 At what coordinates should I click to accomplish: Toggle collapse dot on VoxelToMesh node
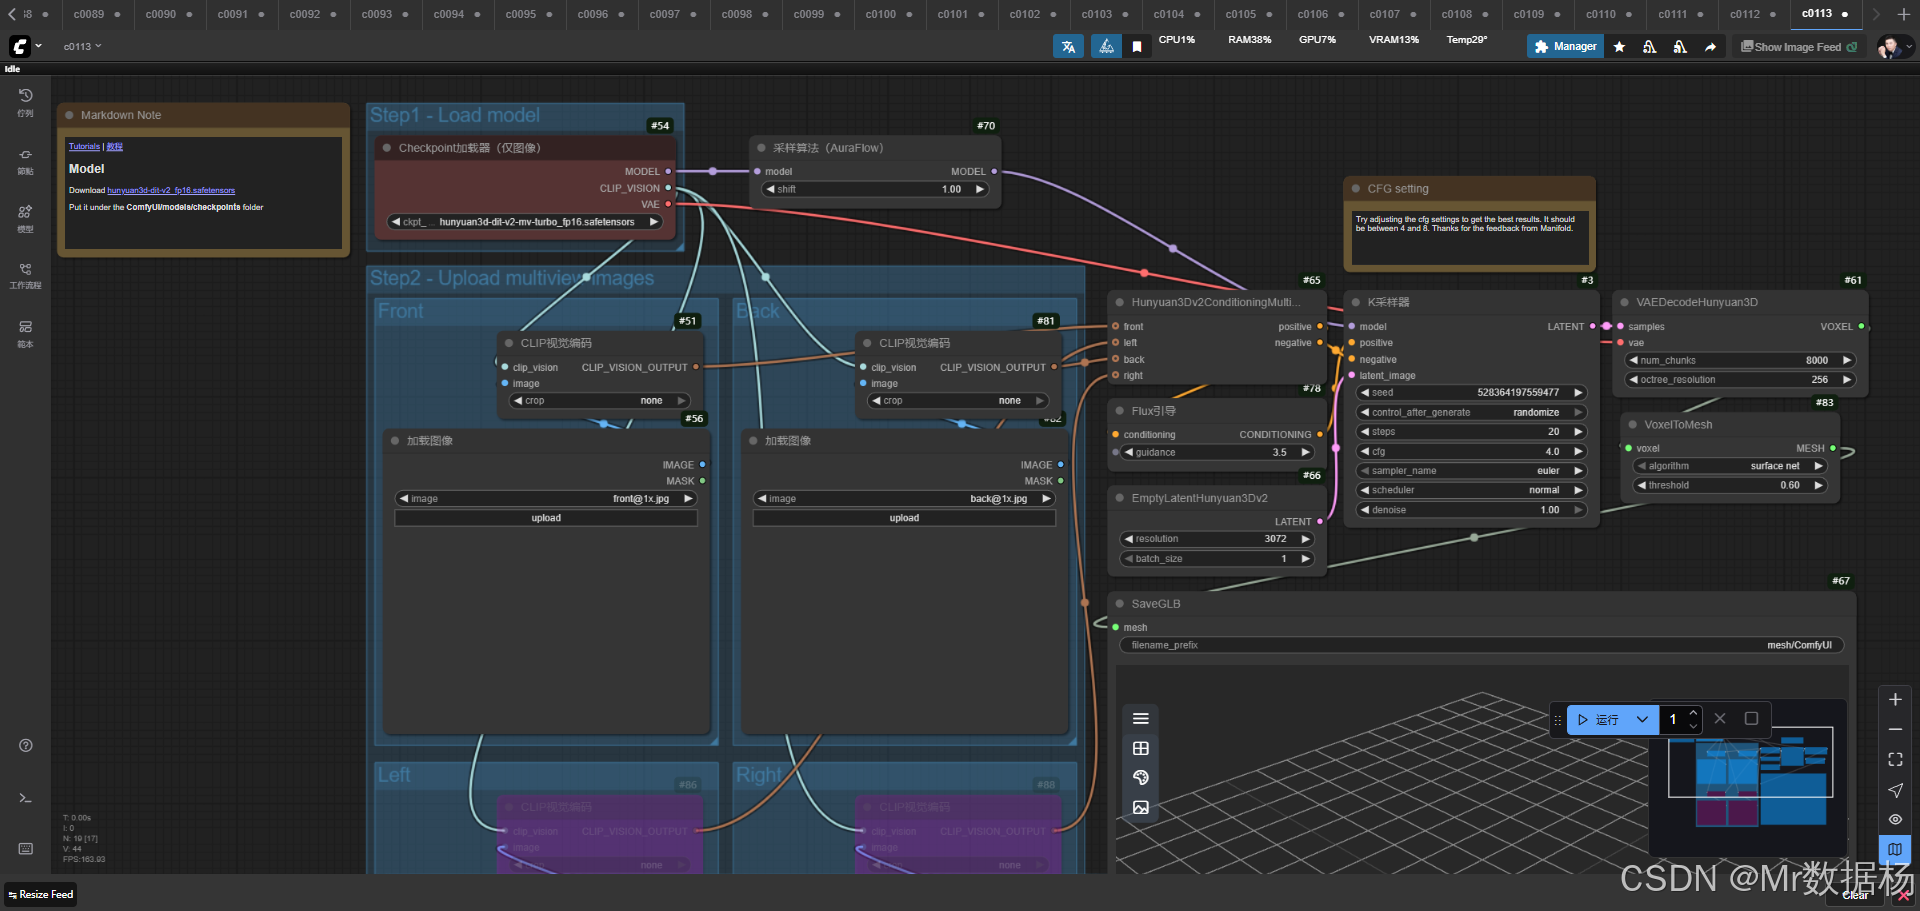click(1632, 425)
